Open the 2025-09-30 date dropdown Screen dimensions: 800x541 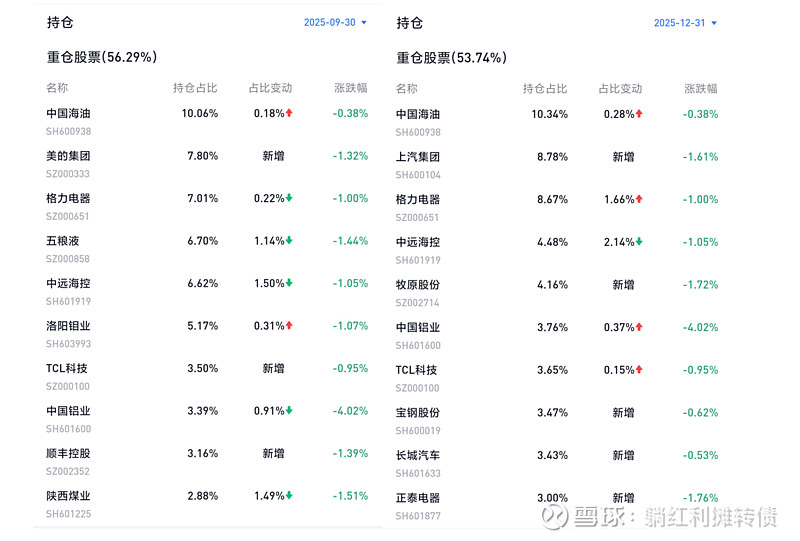[335, 22]
